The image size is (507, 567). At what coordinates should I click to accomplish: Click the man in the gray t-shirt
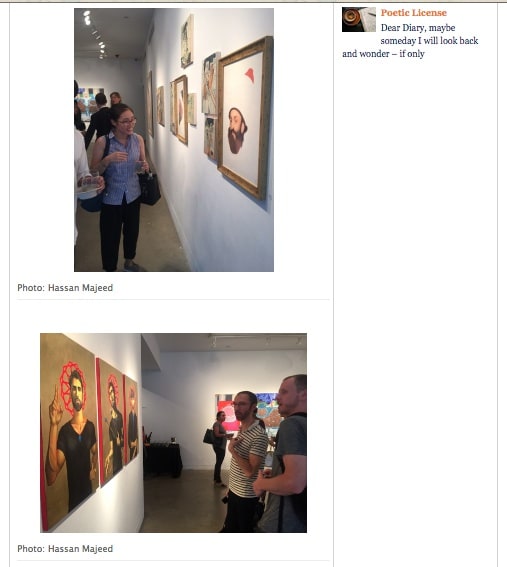(286, 456)
